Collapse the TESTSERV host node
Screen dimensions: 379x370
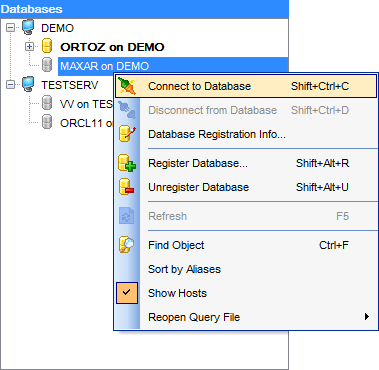click(11, 85)
